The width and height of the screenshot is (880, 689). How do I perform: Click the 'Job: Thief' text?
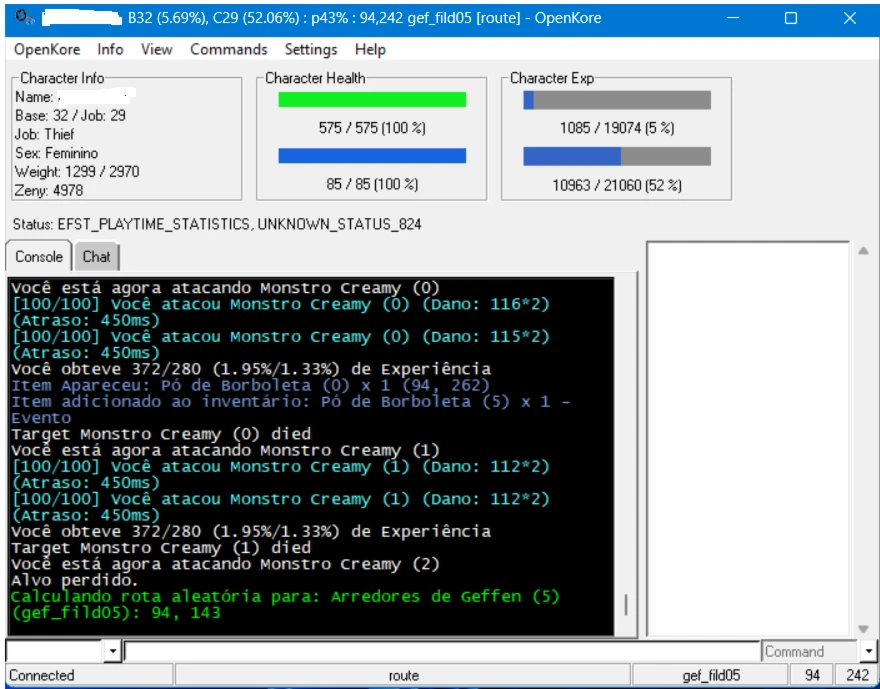pos(44,134)
